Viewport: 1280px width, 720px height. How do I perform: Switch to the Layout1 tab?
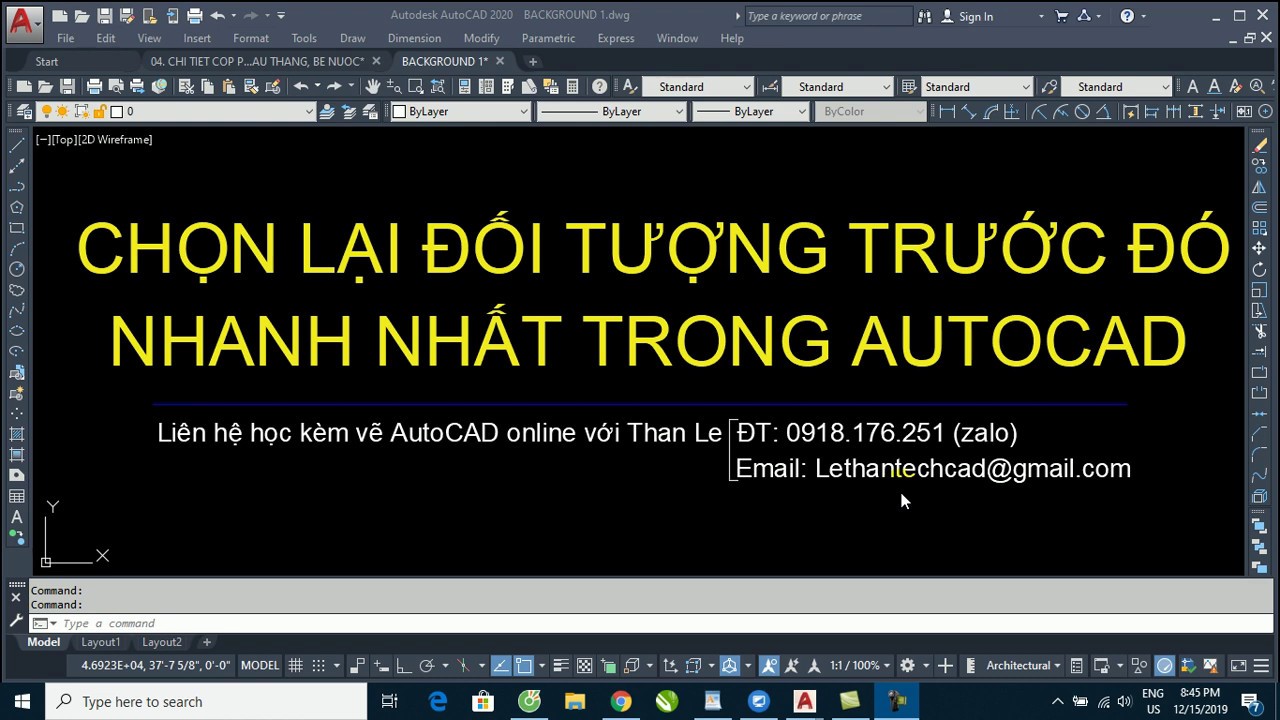(x=101, y=642)
